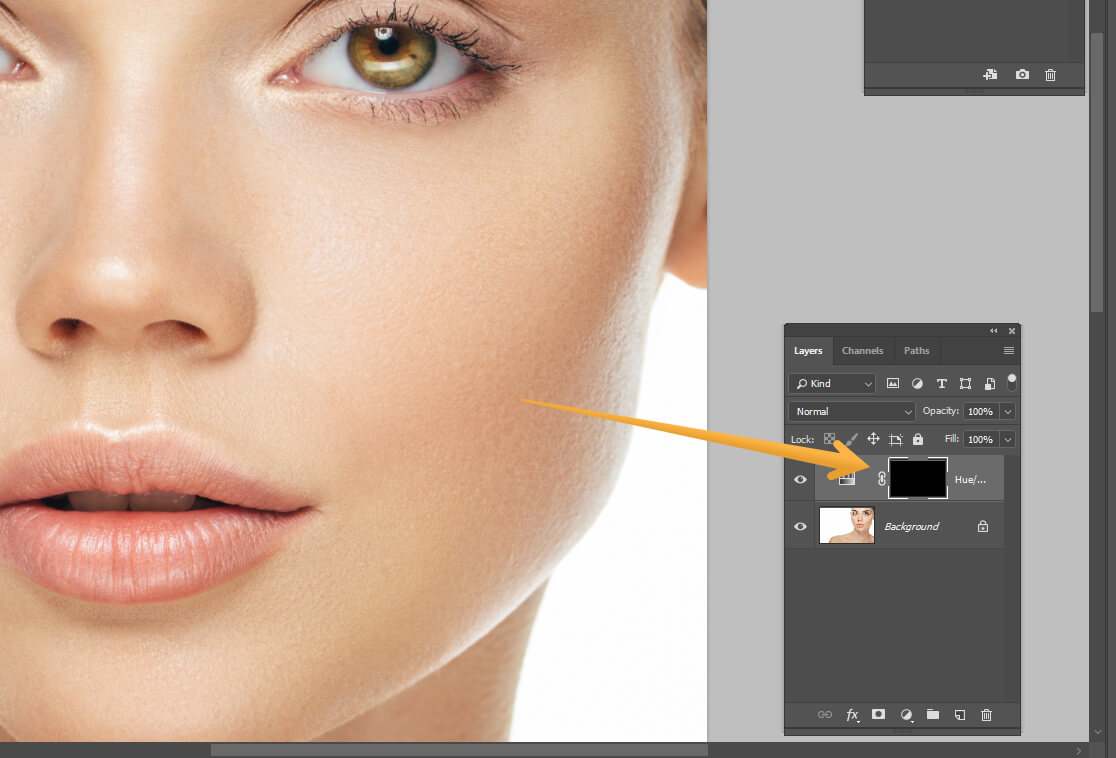Image resolution: width=1116 pixels, height=758 pixels.
Task: Select the Background layer thumbnail
Action: point(846,525)
